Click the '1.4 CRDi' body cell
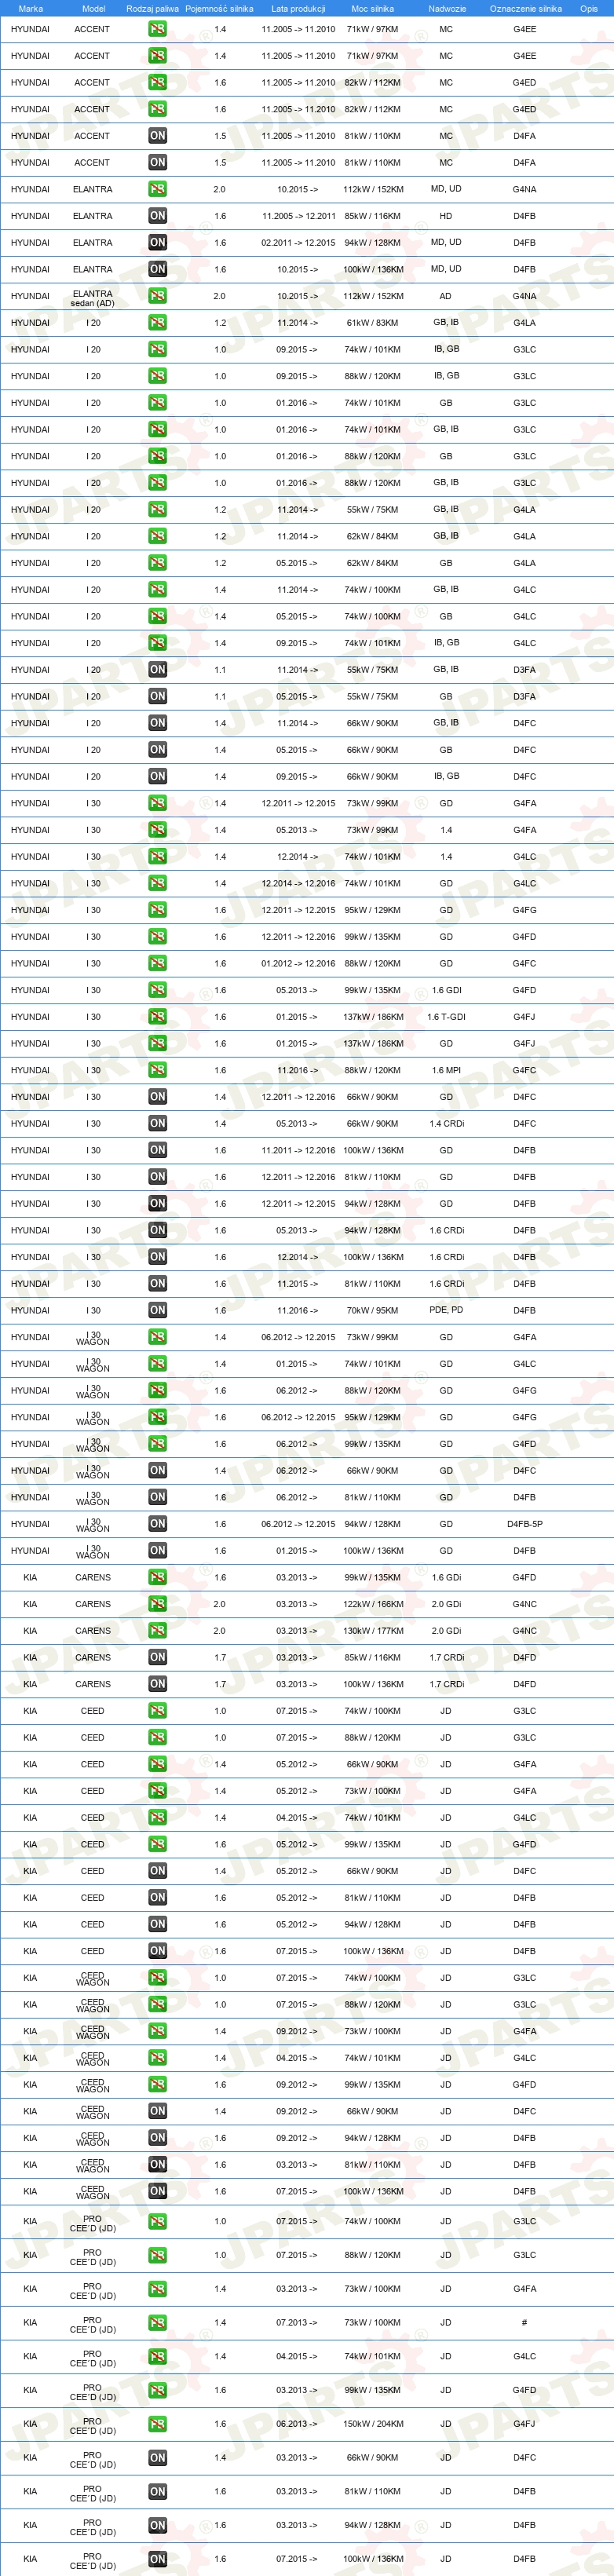 pos(446,1124)
